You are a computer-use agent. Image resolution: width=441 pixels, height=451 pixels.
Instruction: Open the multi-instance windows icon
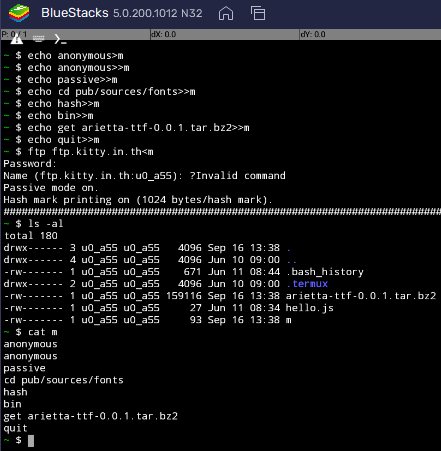tap(258, 13)
